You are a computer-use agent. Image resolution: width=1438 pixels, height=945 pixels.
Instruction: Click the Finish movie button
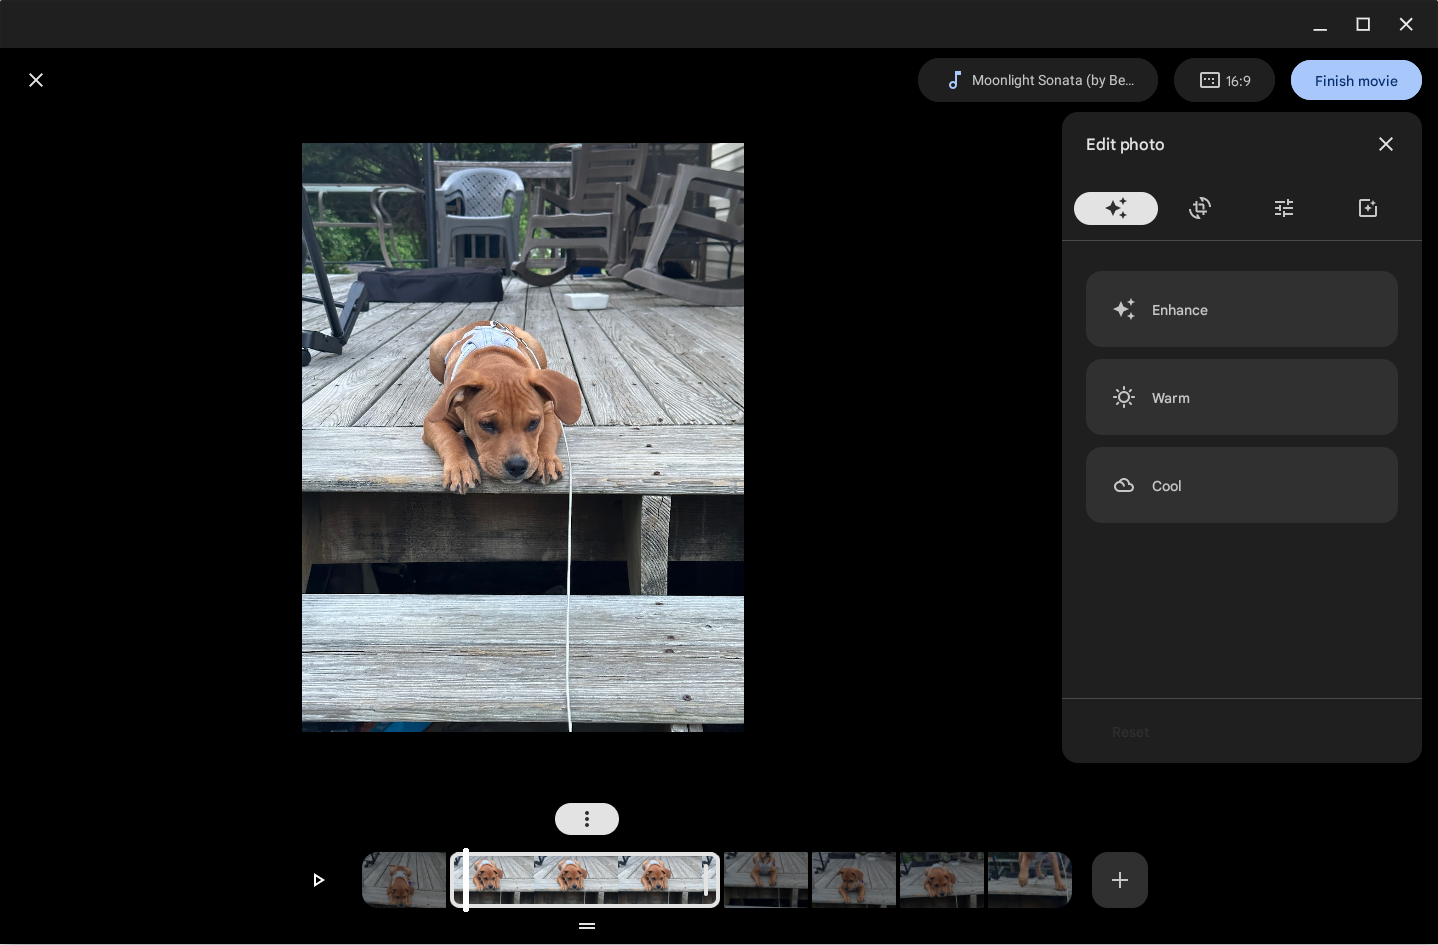[1356, 80]
